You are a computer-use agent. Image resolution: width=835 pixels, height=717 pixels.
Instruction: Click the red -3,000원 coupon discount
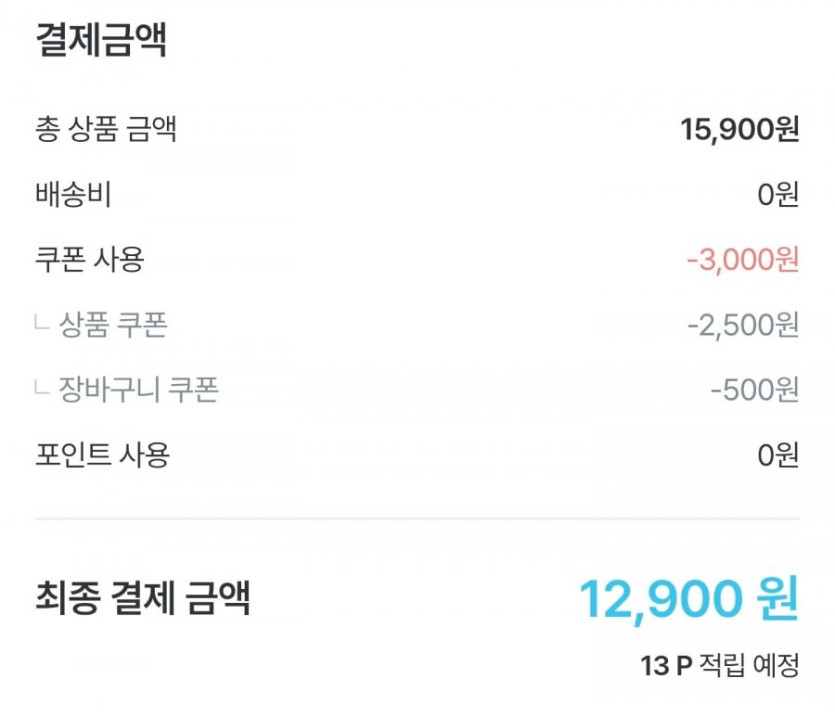coord(742,259)
